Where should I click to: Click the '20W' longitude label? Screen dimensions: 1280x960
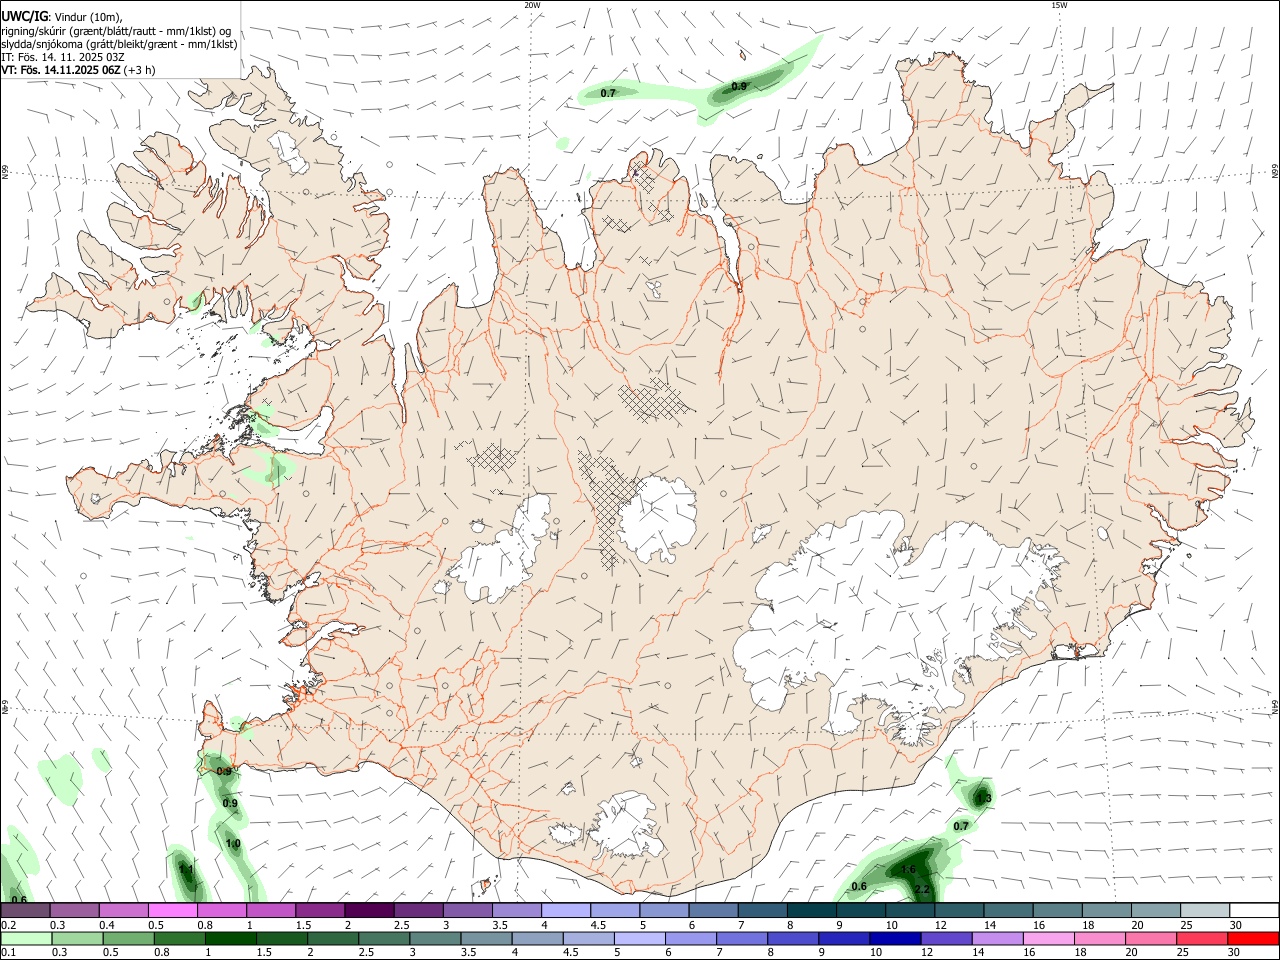[x=532, y=5]
